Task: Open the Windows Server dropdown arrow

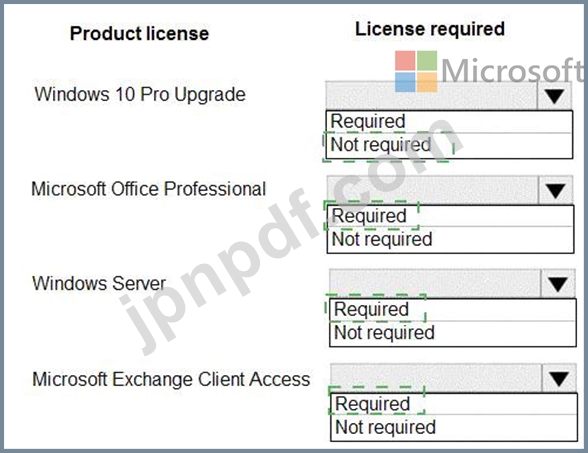Action: point(558,284)
